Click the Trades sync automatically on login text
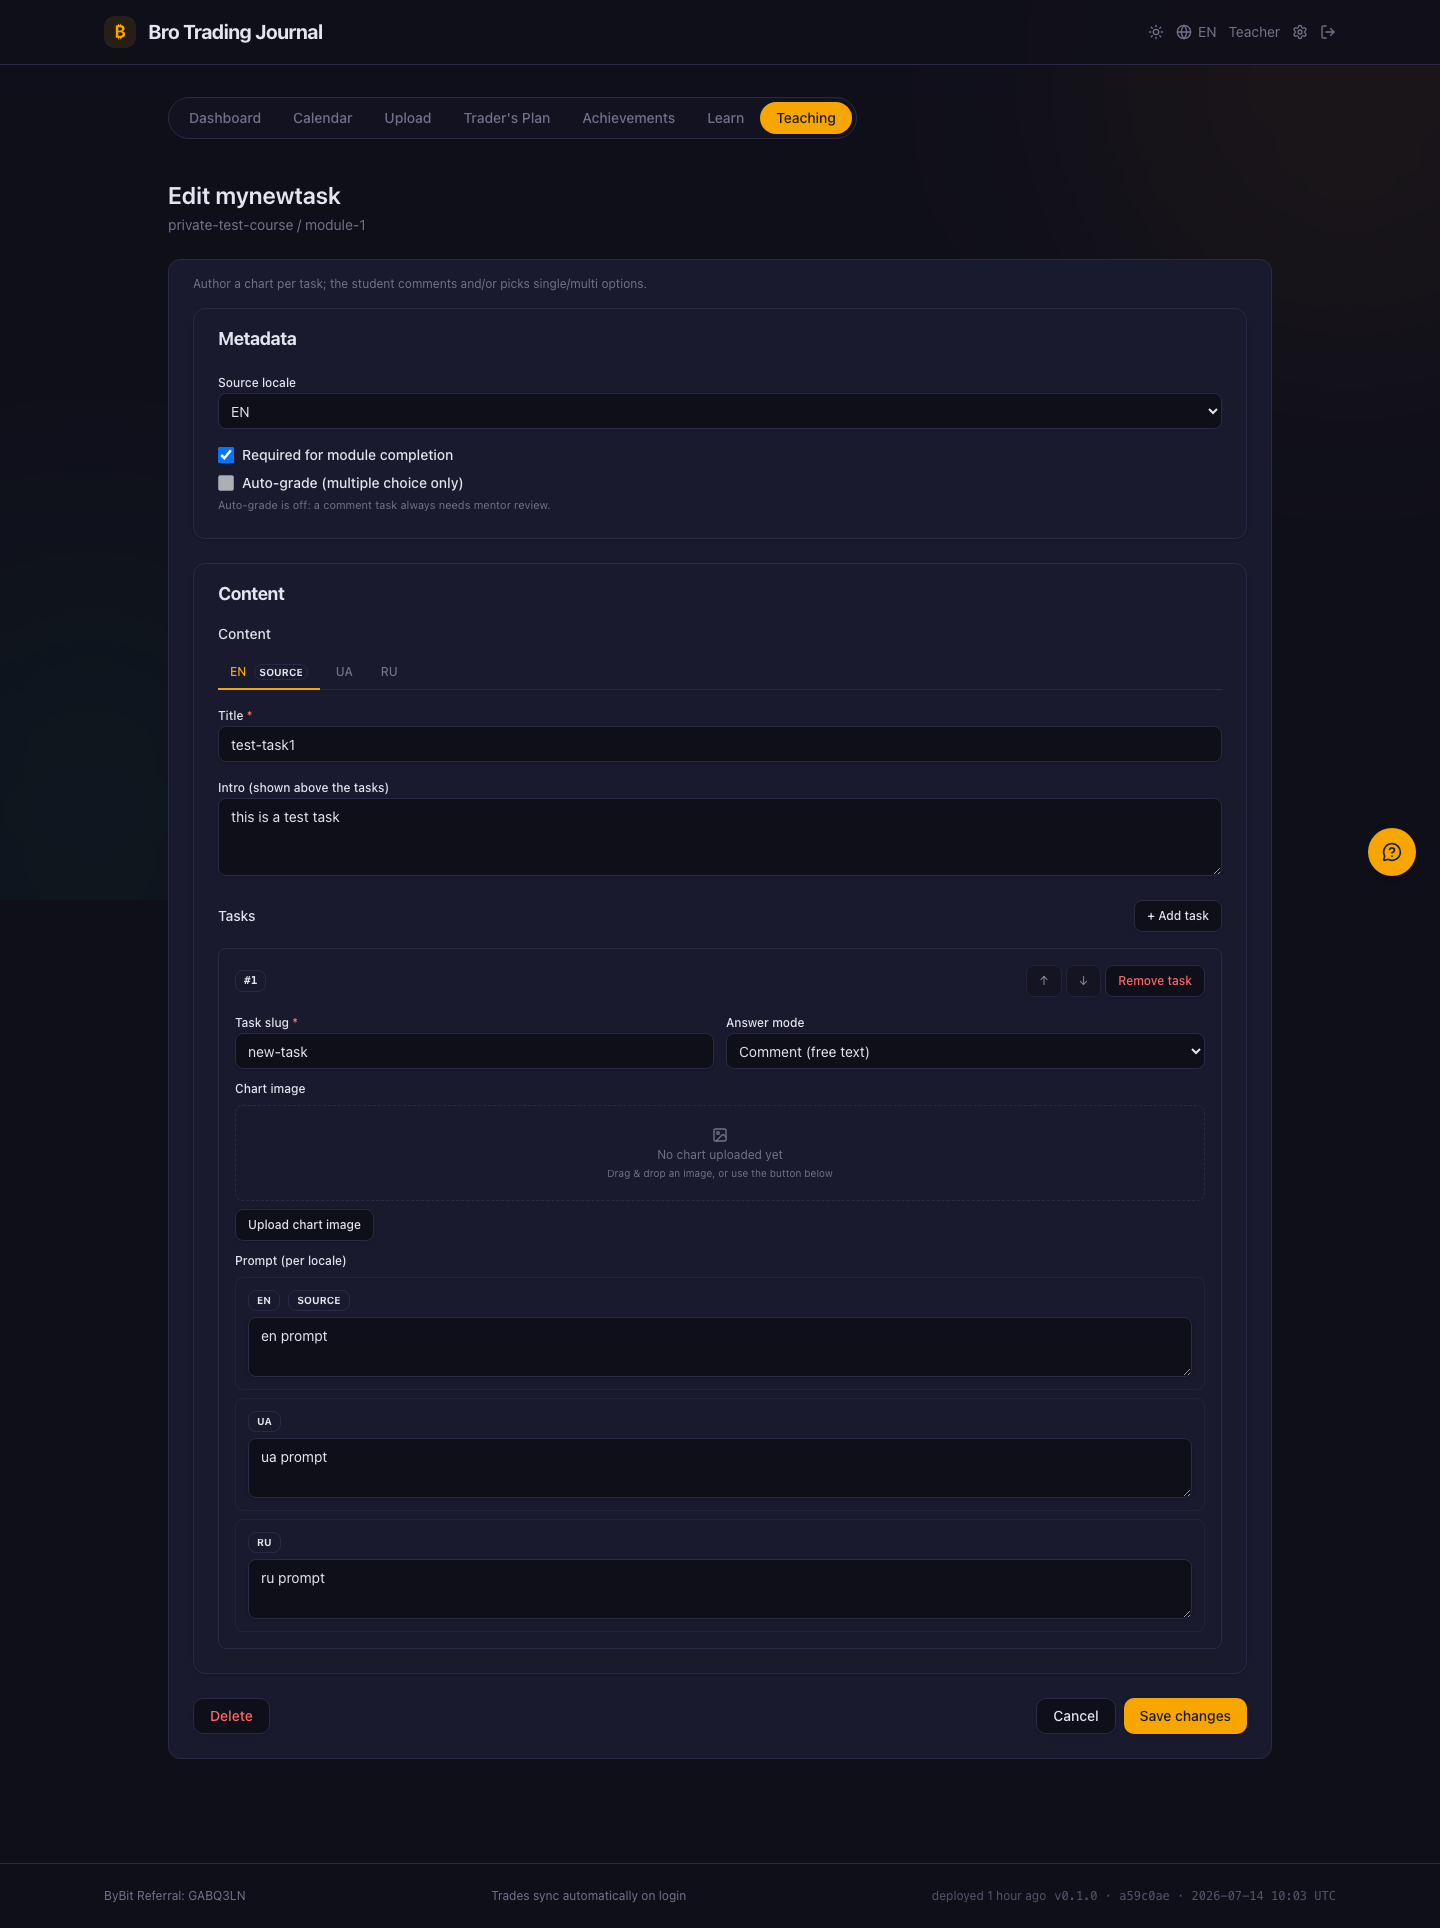Image resolution: width=1440 pixels, height=1928 pixels. [589, 1896]
